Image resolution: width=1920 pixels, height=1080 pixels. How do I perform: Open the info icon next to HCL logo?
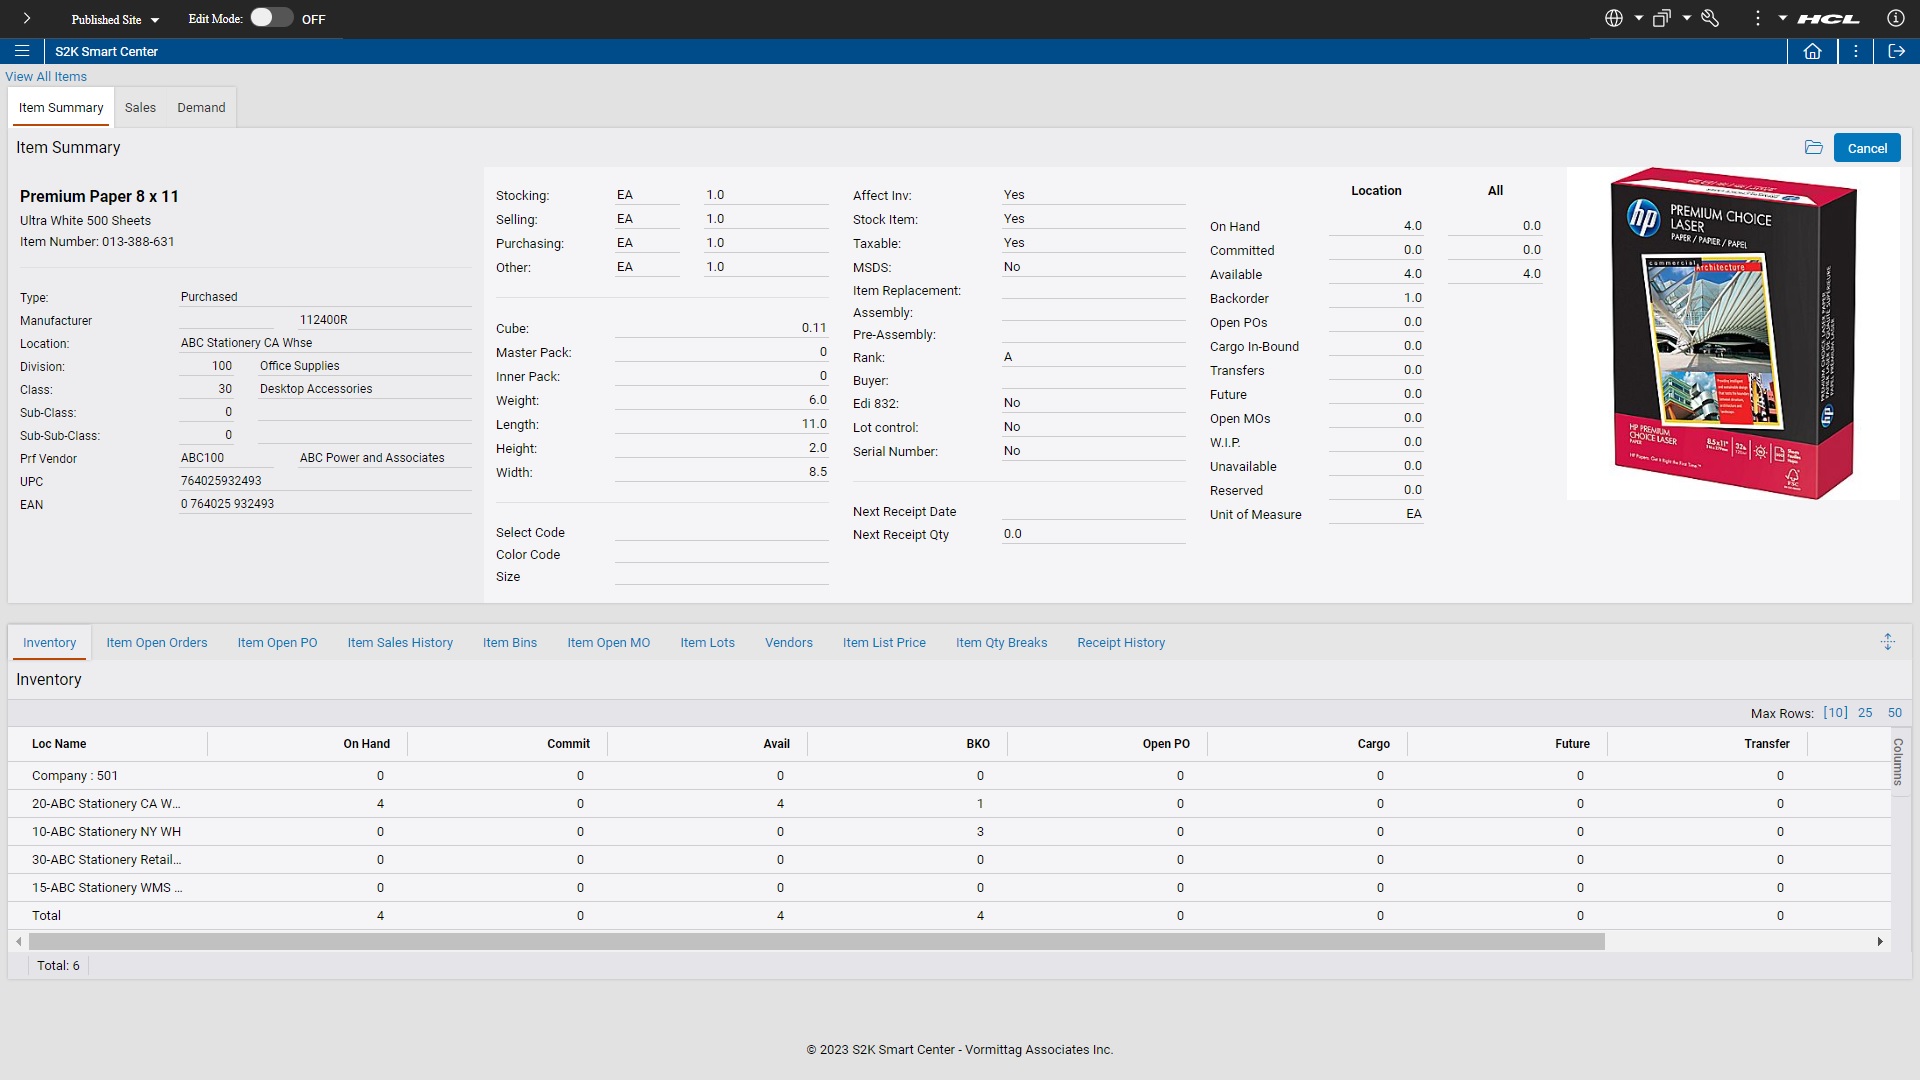click(1896, 18)
